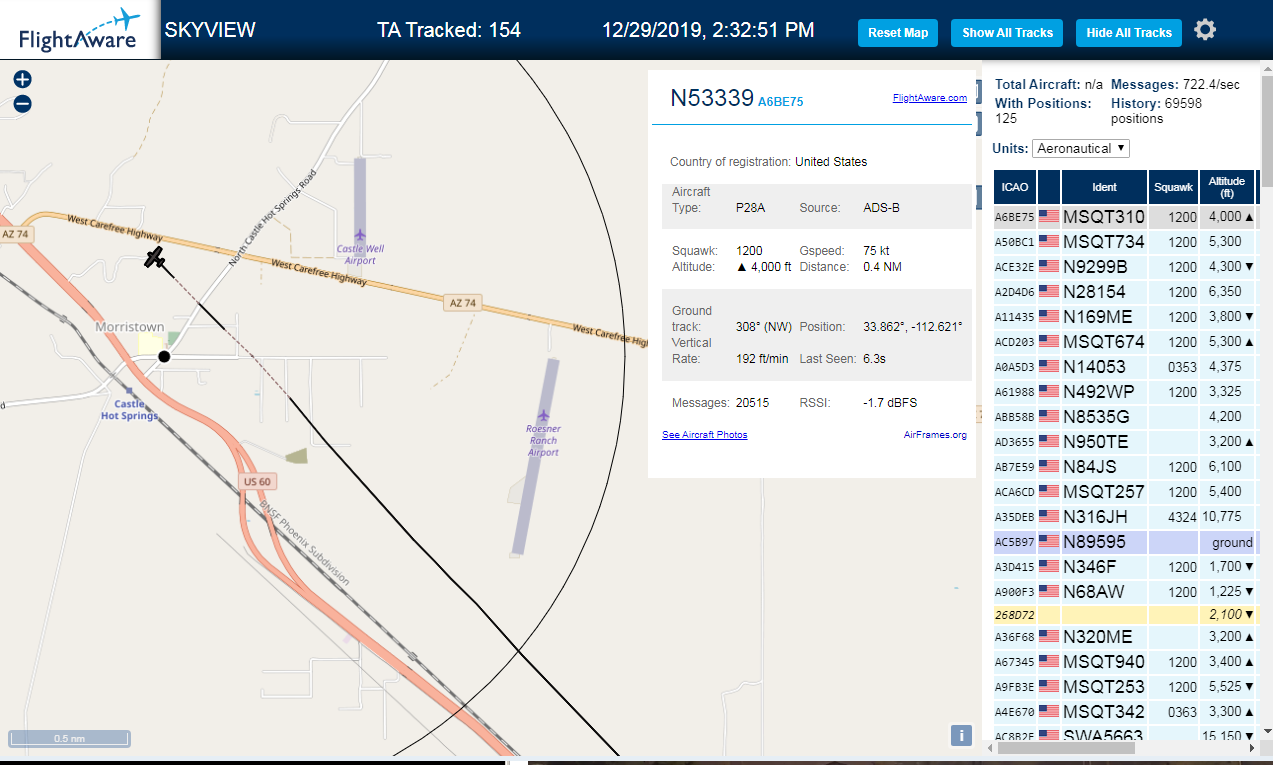The image size is (1273, 765).
Task: Open the AirFrames.org link
Action: (935, 434)
